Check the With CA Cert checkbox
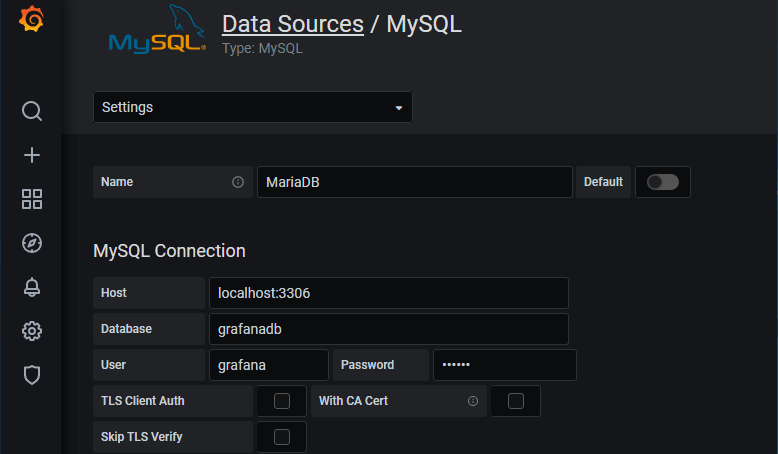778x454 pixels. click(516, 401)
